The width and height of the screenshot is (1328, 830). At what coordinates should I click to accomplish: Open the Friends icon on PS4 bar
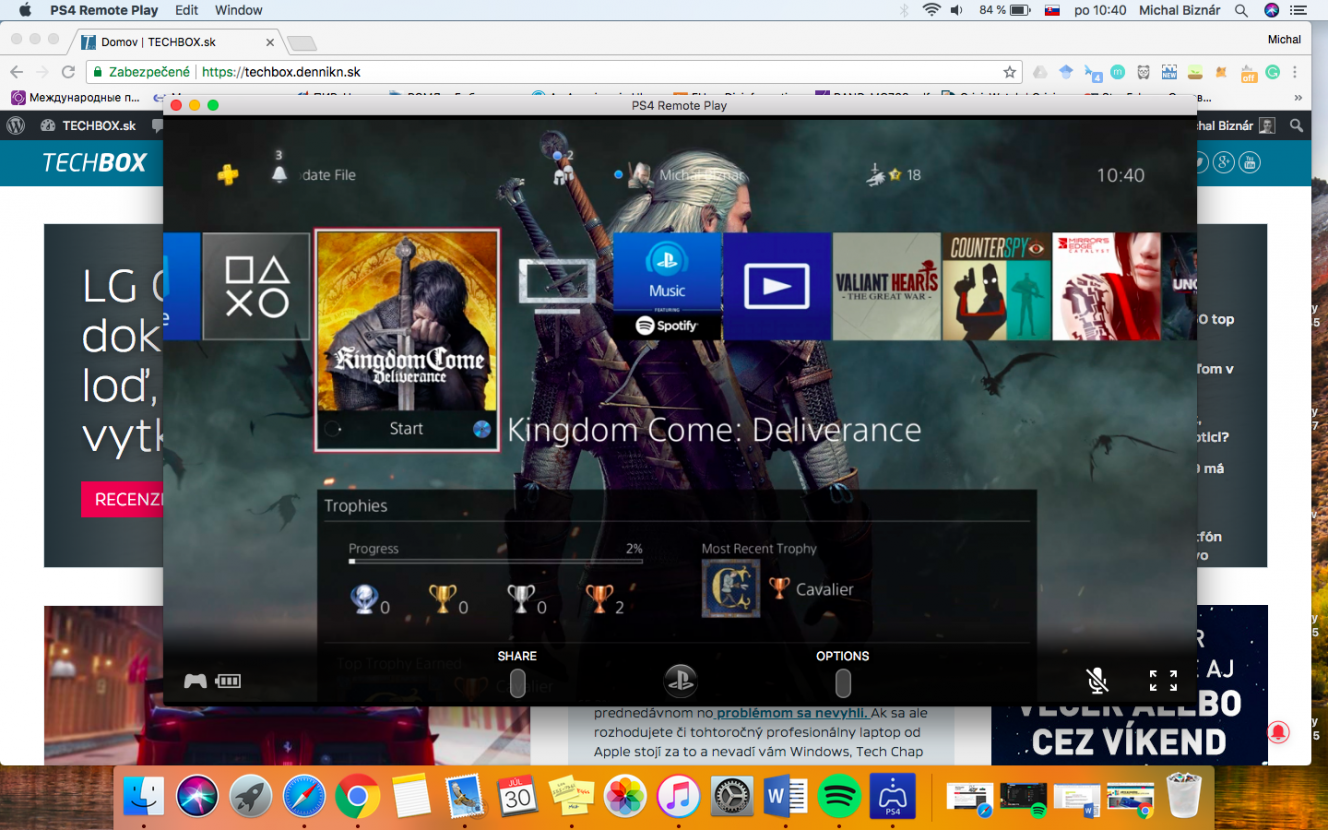coord(564,174)
